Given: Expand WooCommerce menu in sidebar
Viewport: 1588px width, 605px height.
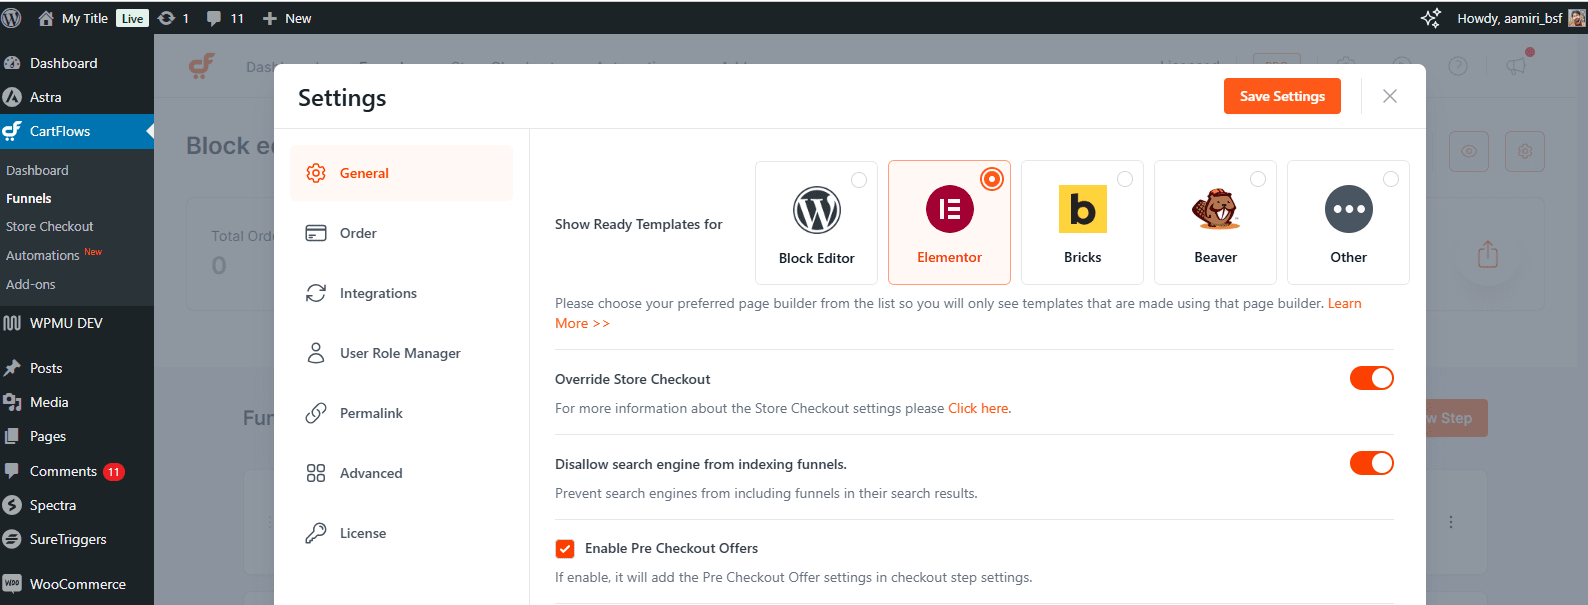Looking at the screenshot, I should pos(77,584).
